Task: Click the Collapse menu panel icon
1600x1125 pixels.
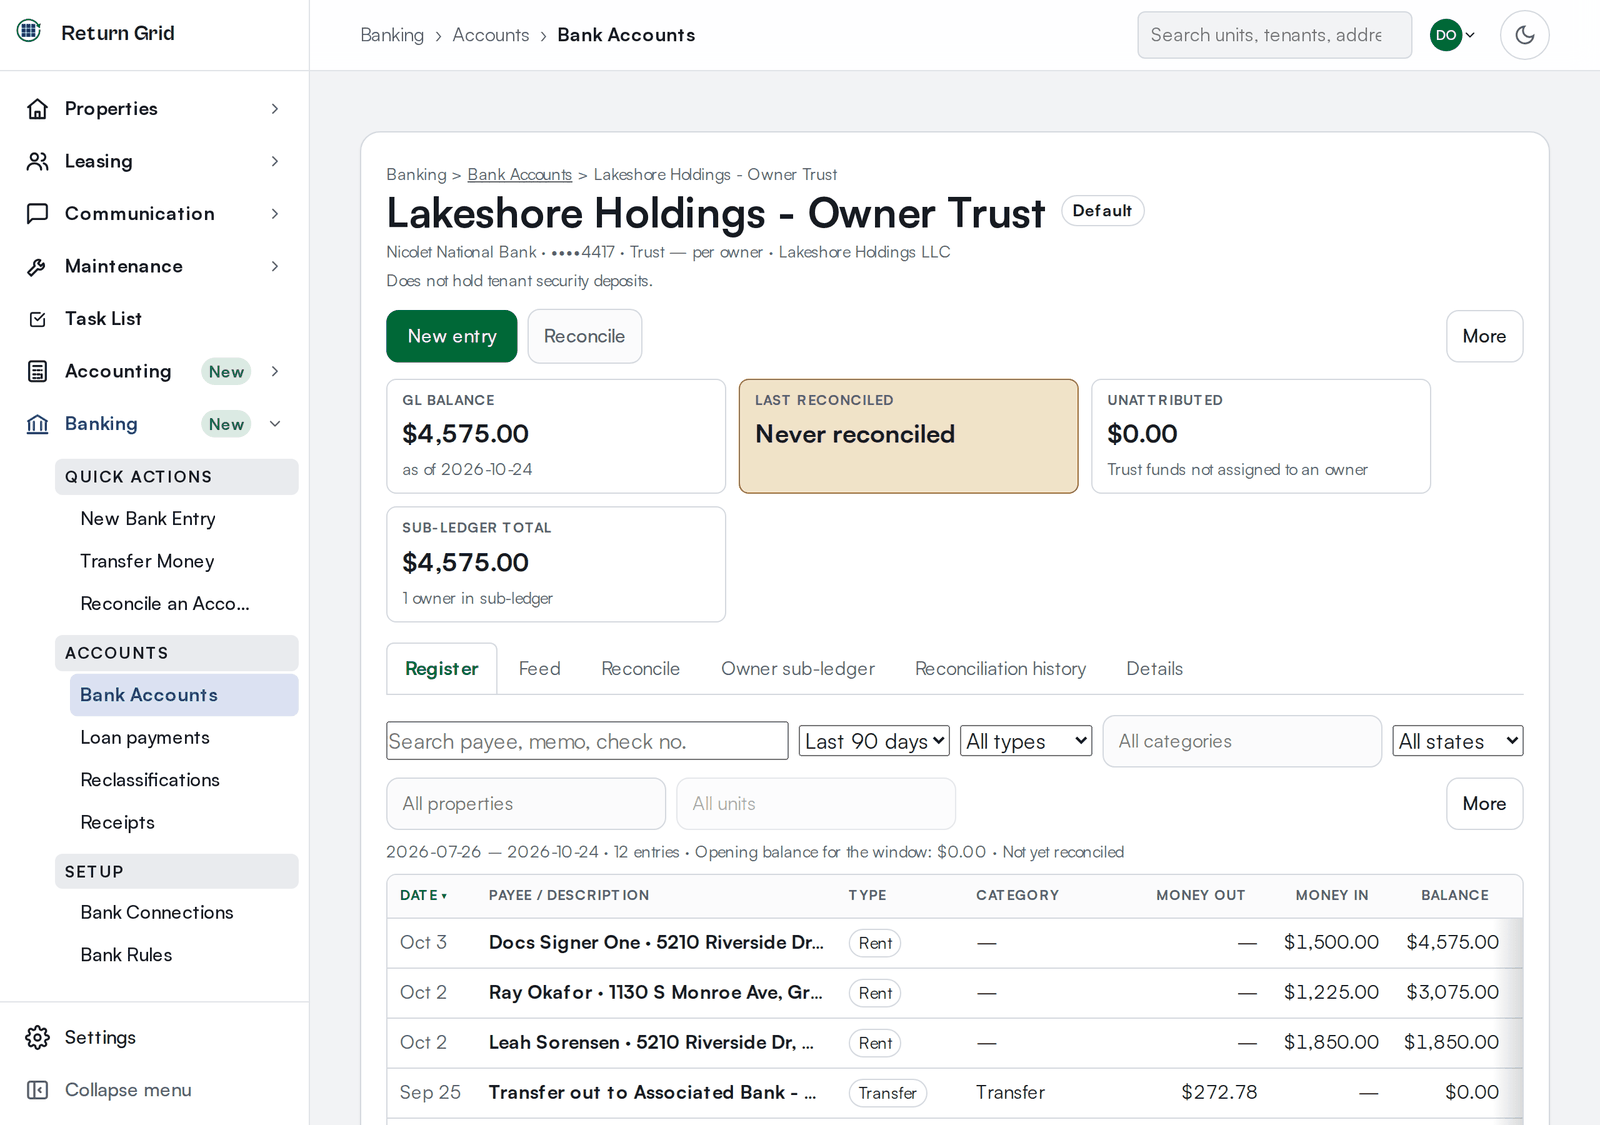Action: 38,1090
